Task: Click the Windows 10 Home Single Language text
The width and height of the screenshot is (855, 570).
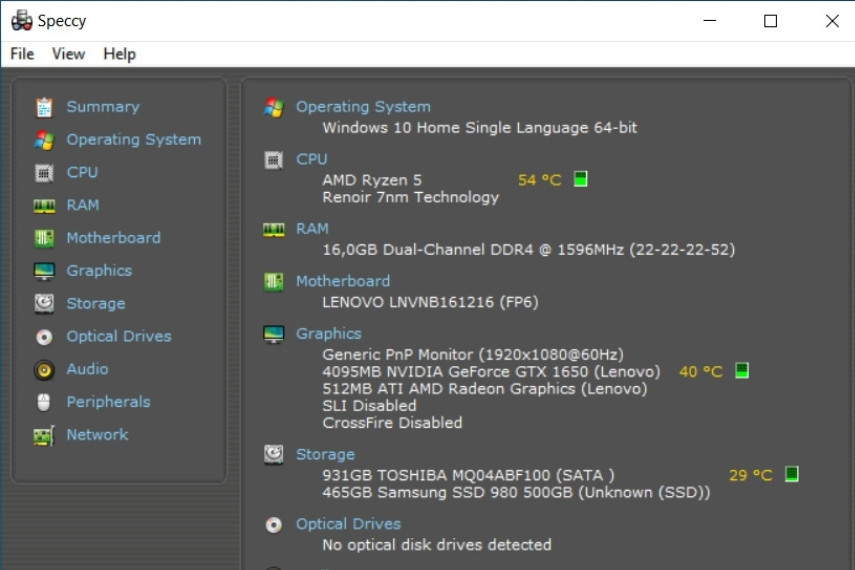Action: 480,128
